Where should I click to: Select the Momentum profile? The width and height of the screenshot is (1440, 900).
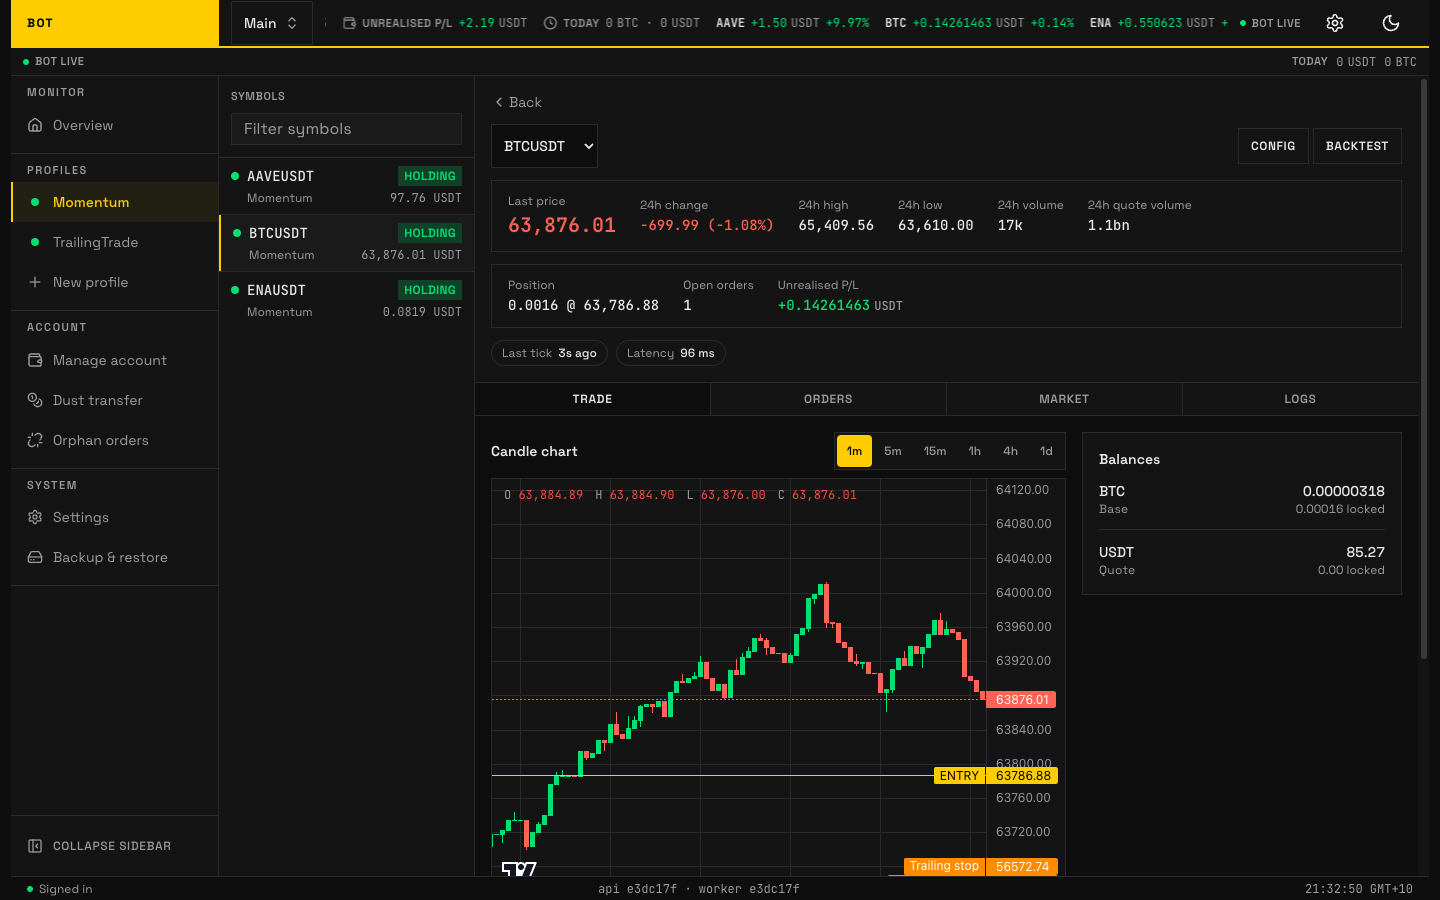(x=115, y=202)
